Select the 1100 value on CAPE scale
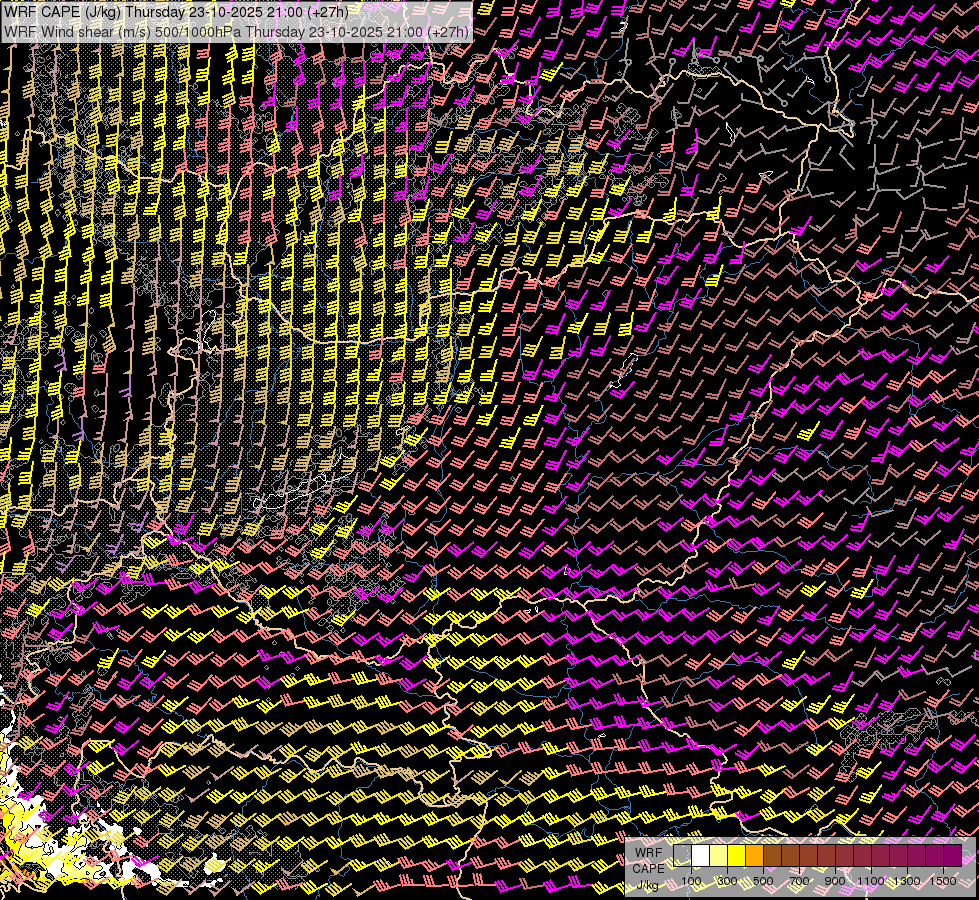 click(871, 880)
